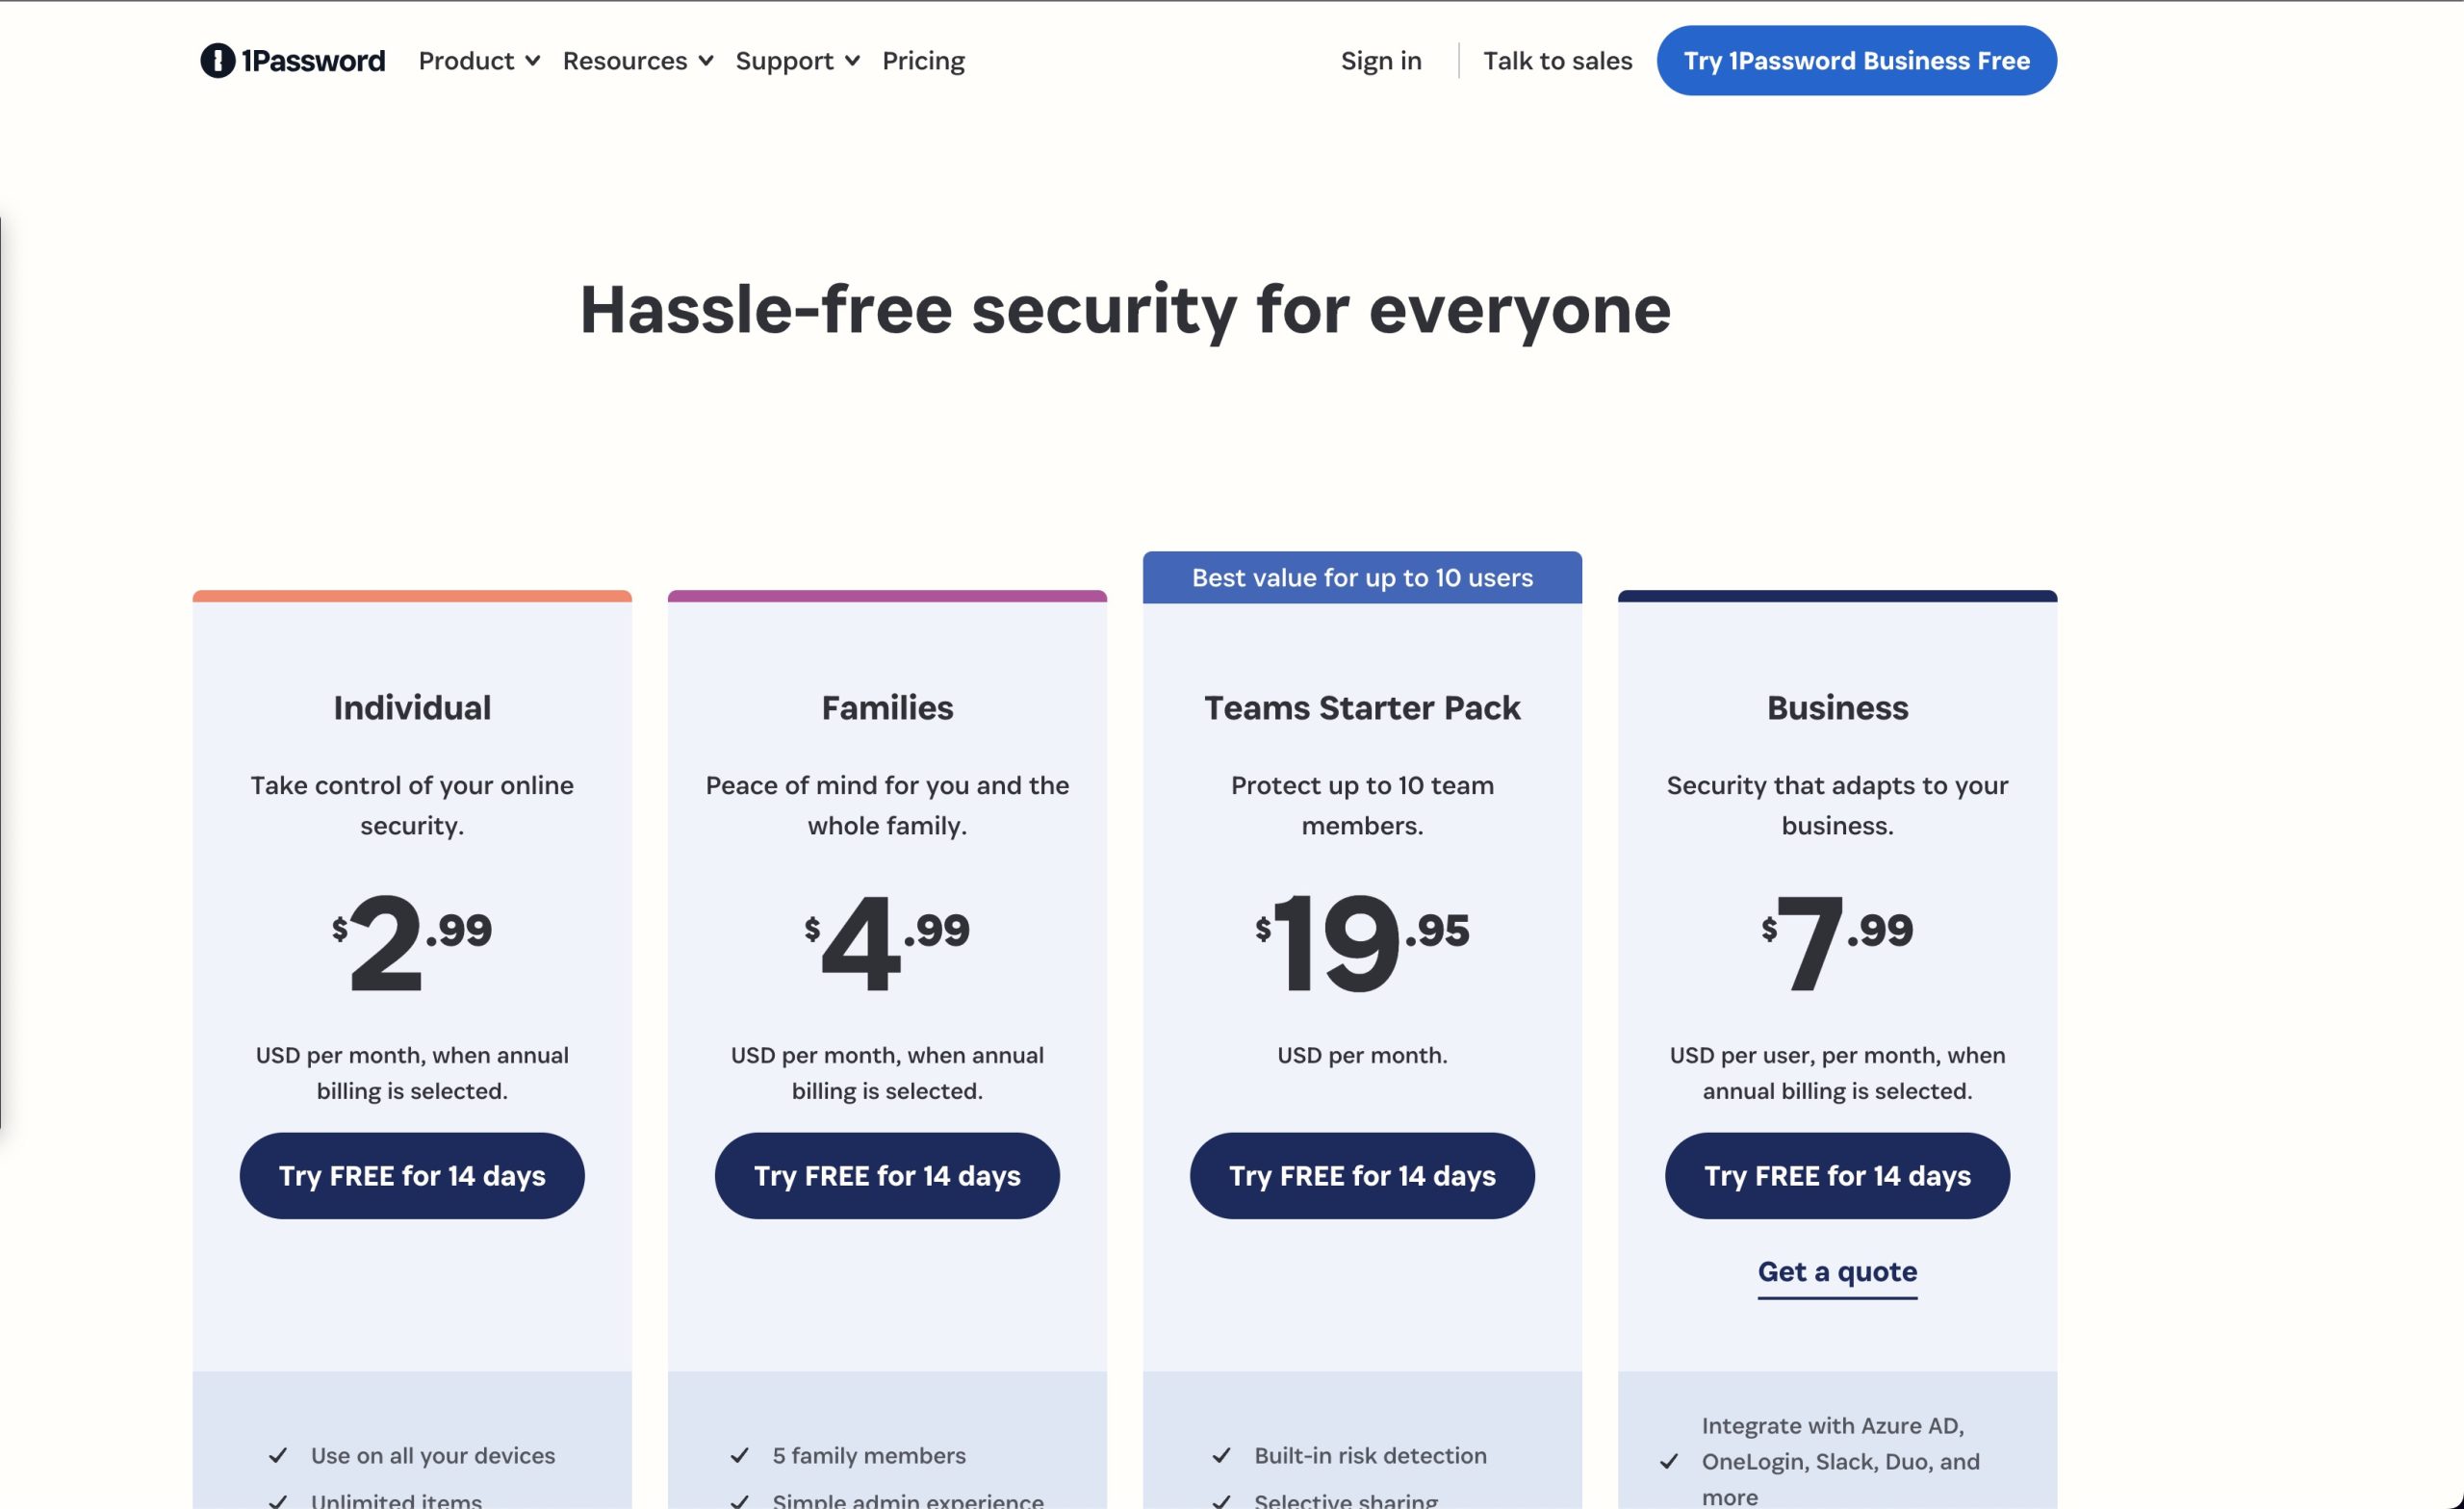Expand the Resources menu

638,61
